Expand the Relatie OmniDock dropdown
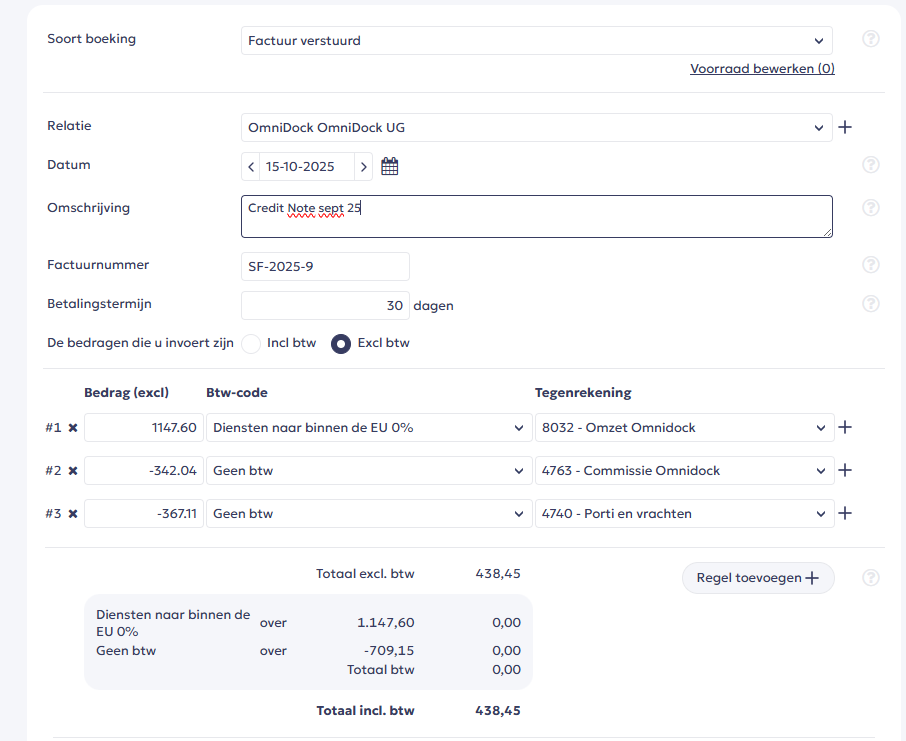The width and height of the screenshot is (906, 741). pyautogui.click(x=536, y=128)
